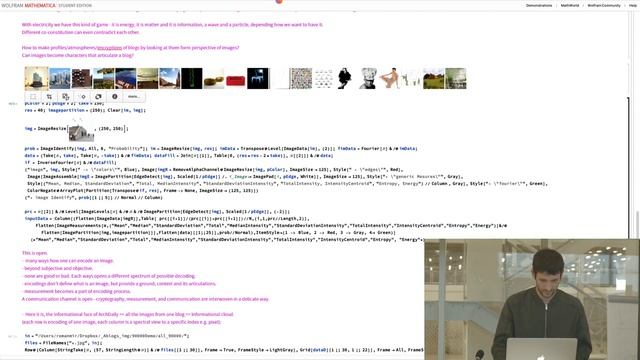Click the 'prob = ImageIdentify' code line
640x360 pixels.
tap(221, 149)
